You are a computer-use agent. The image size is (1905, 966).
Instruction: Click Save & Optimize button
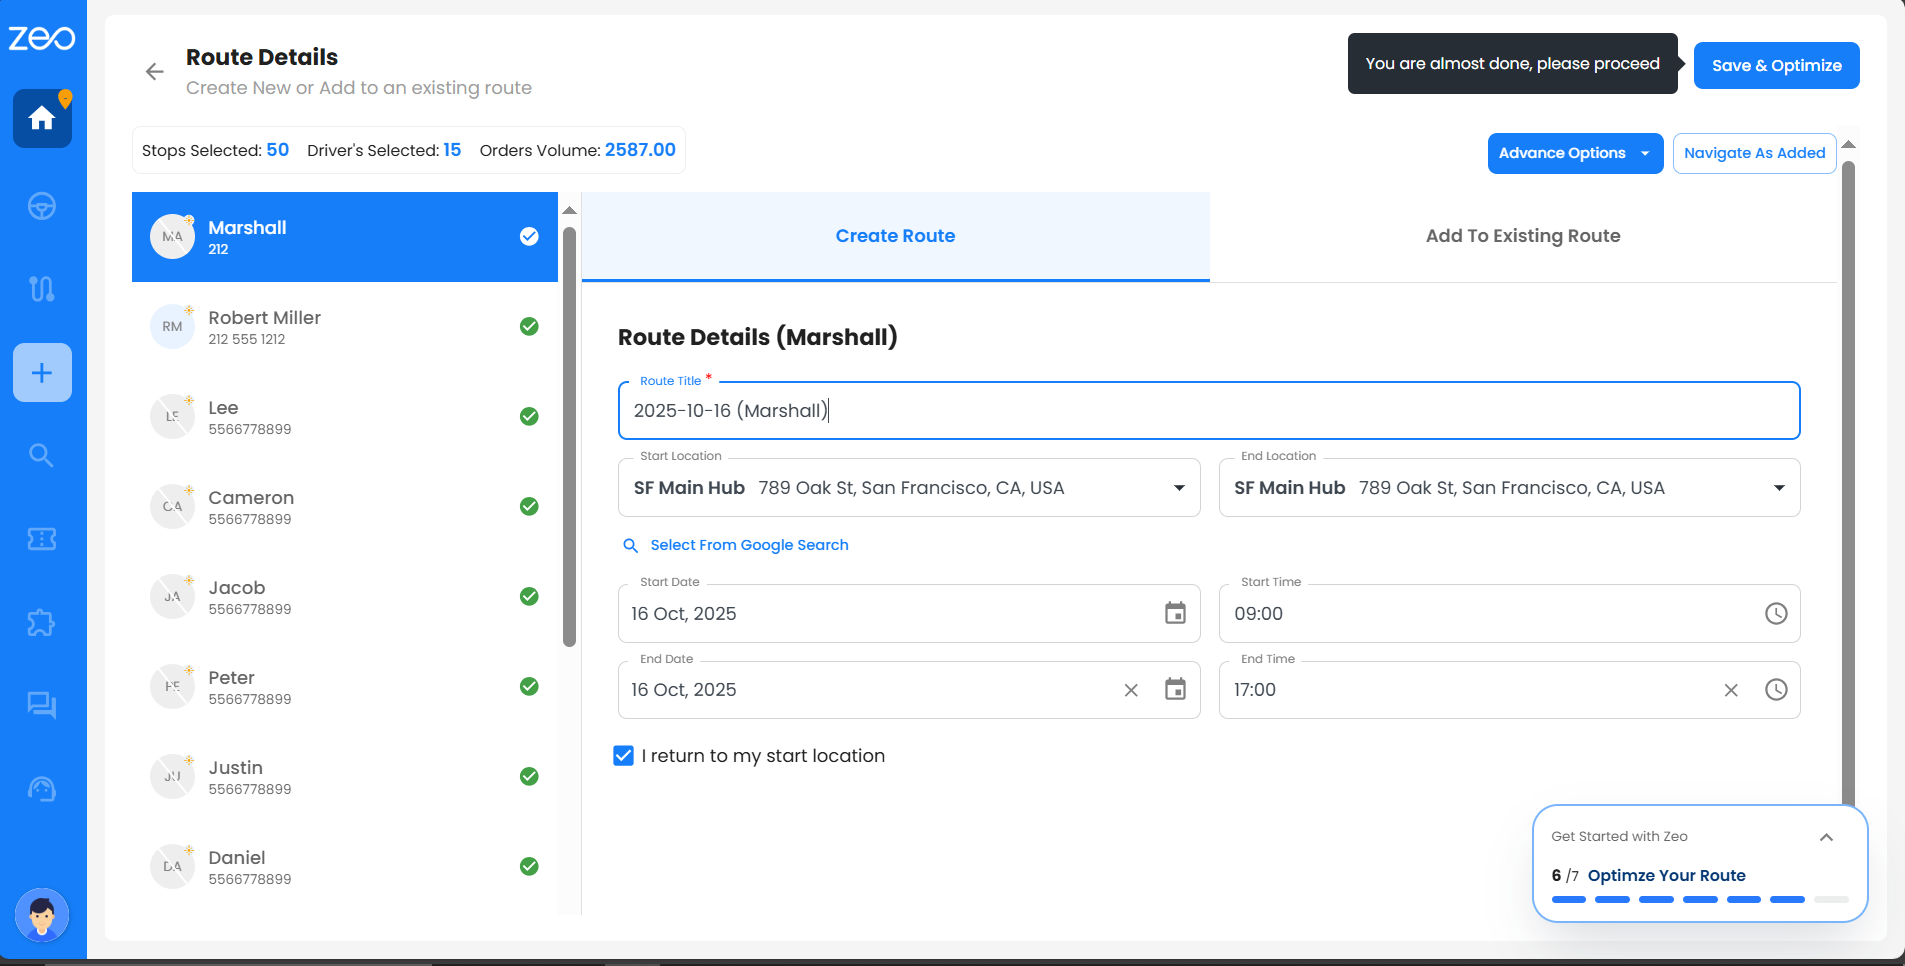pyautogui.click(x=1776, y=66)
